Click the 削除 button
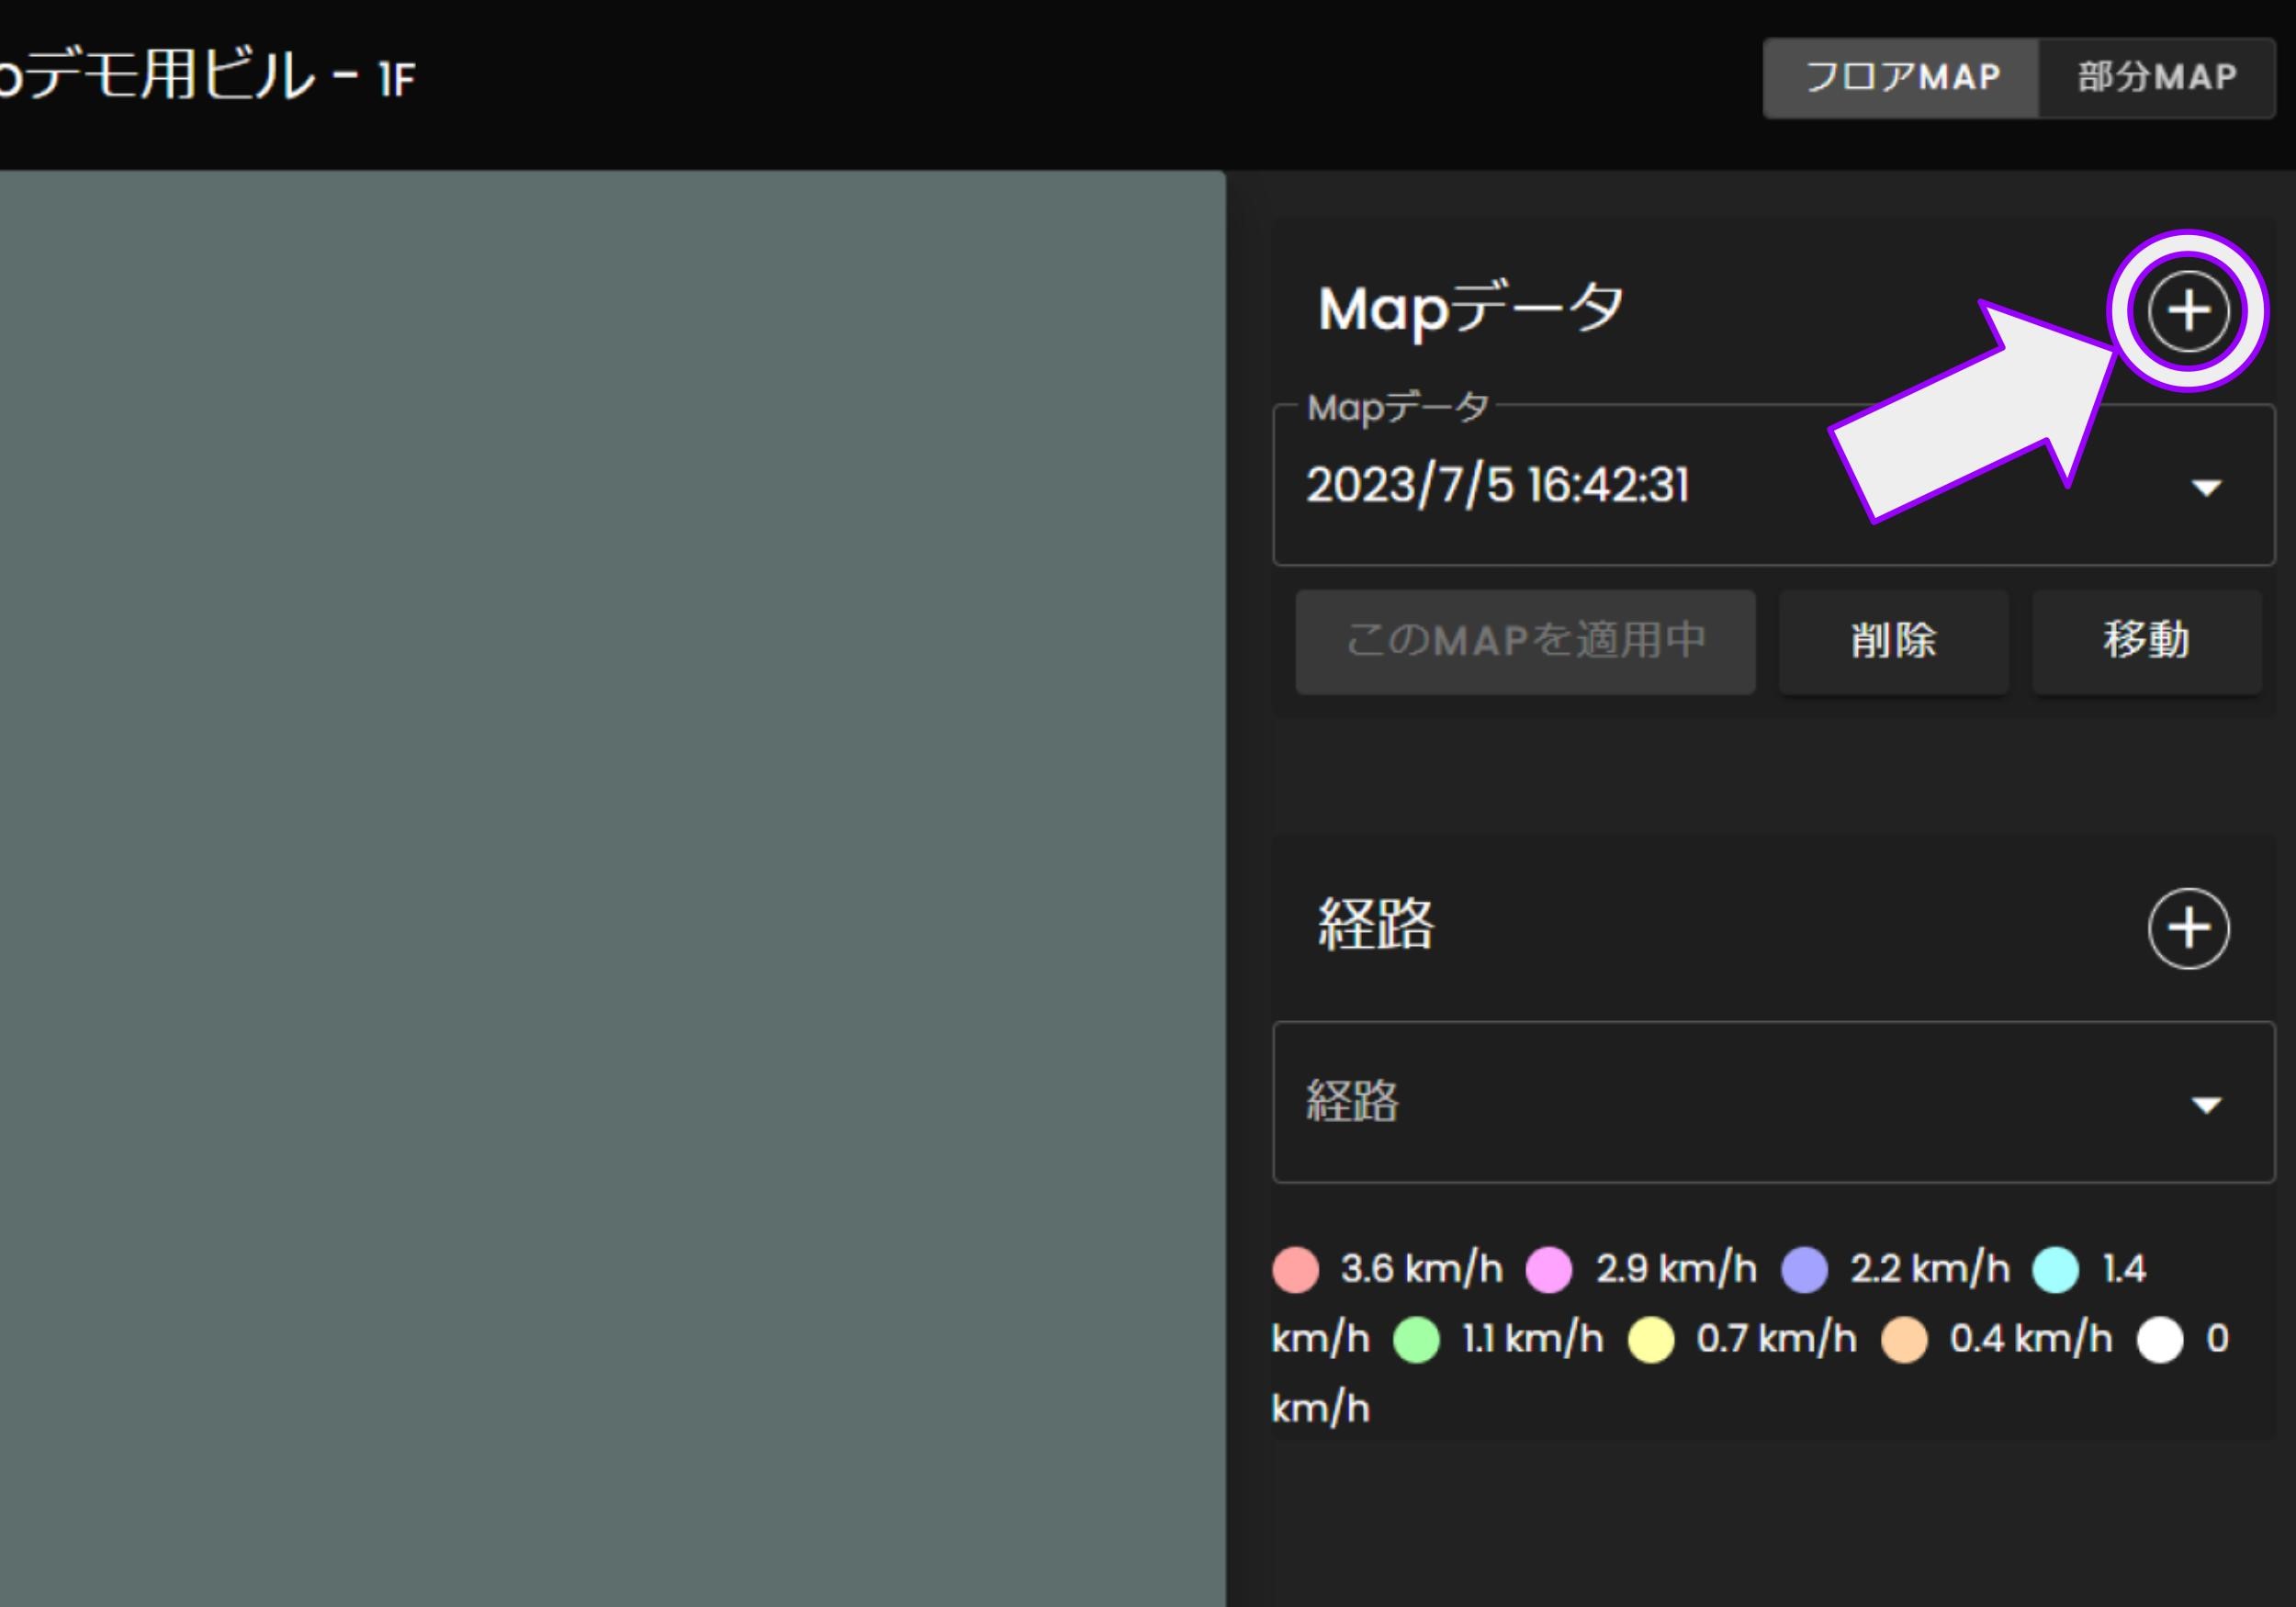 (x=1893, y=641)
